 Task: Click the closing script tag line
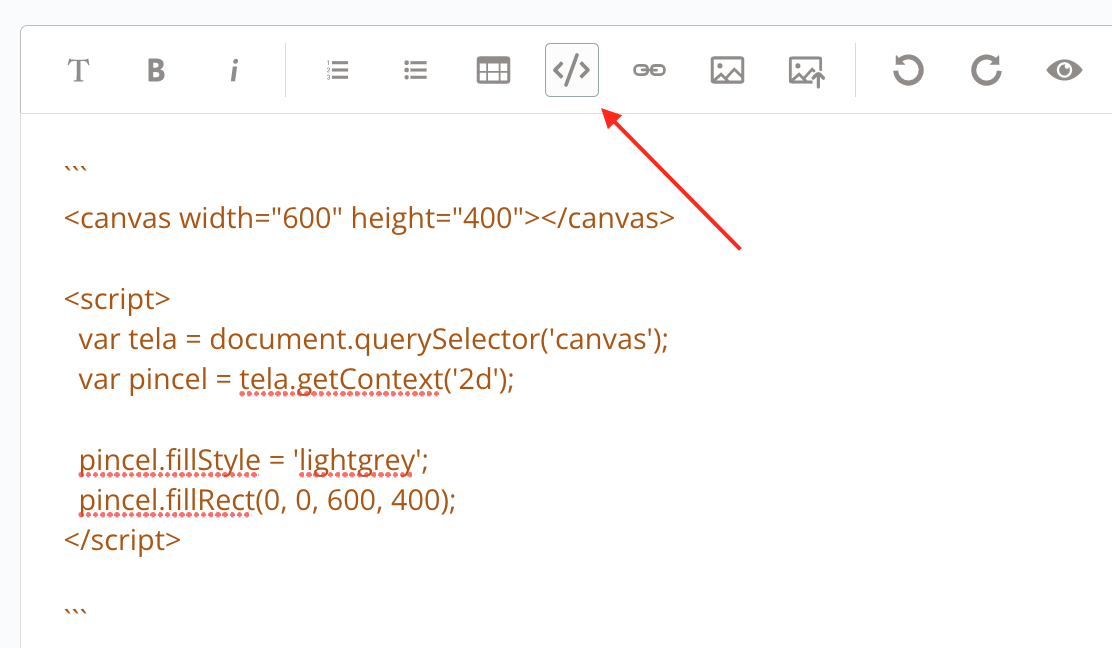[x=122, y=541]
